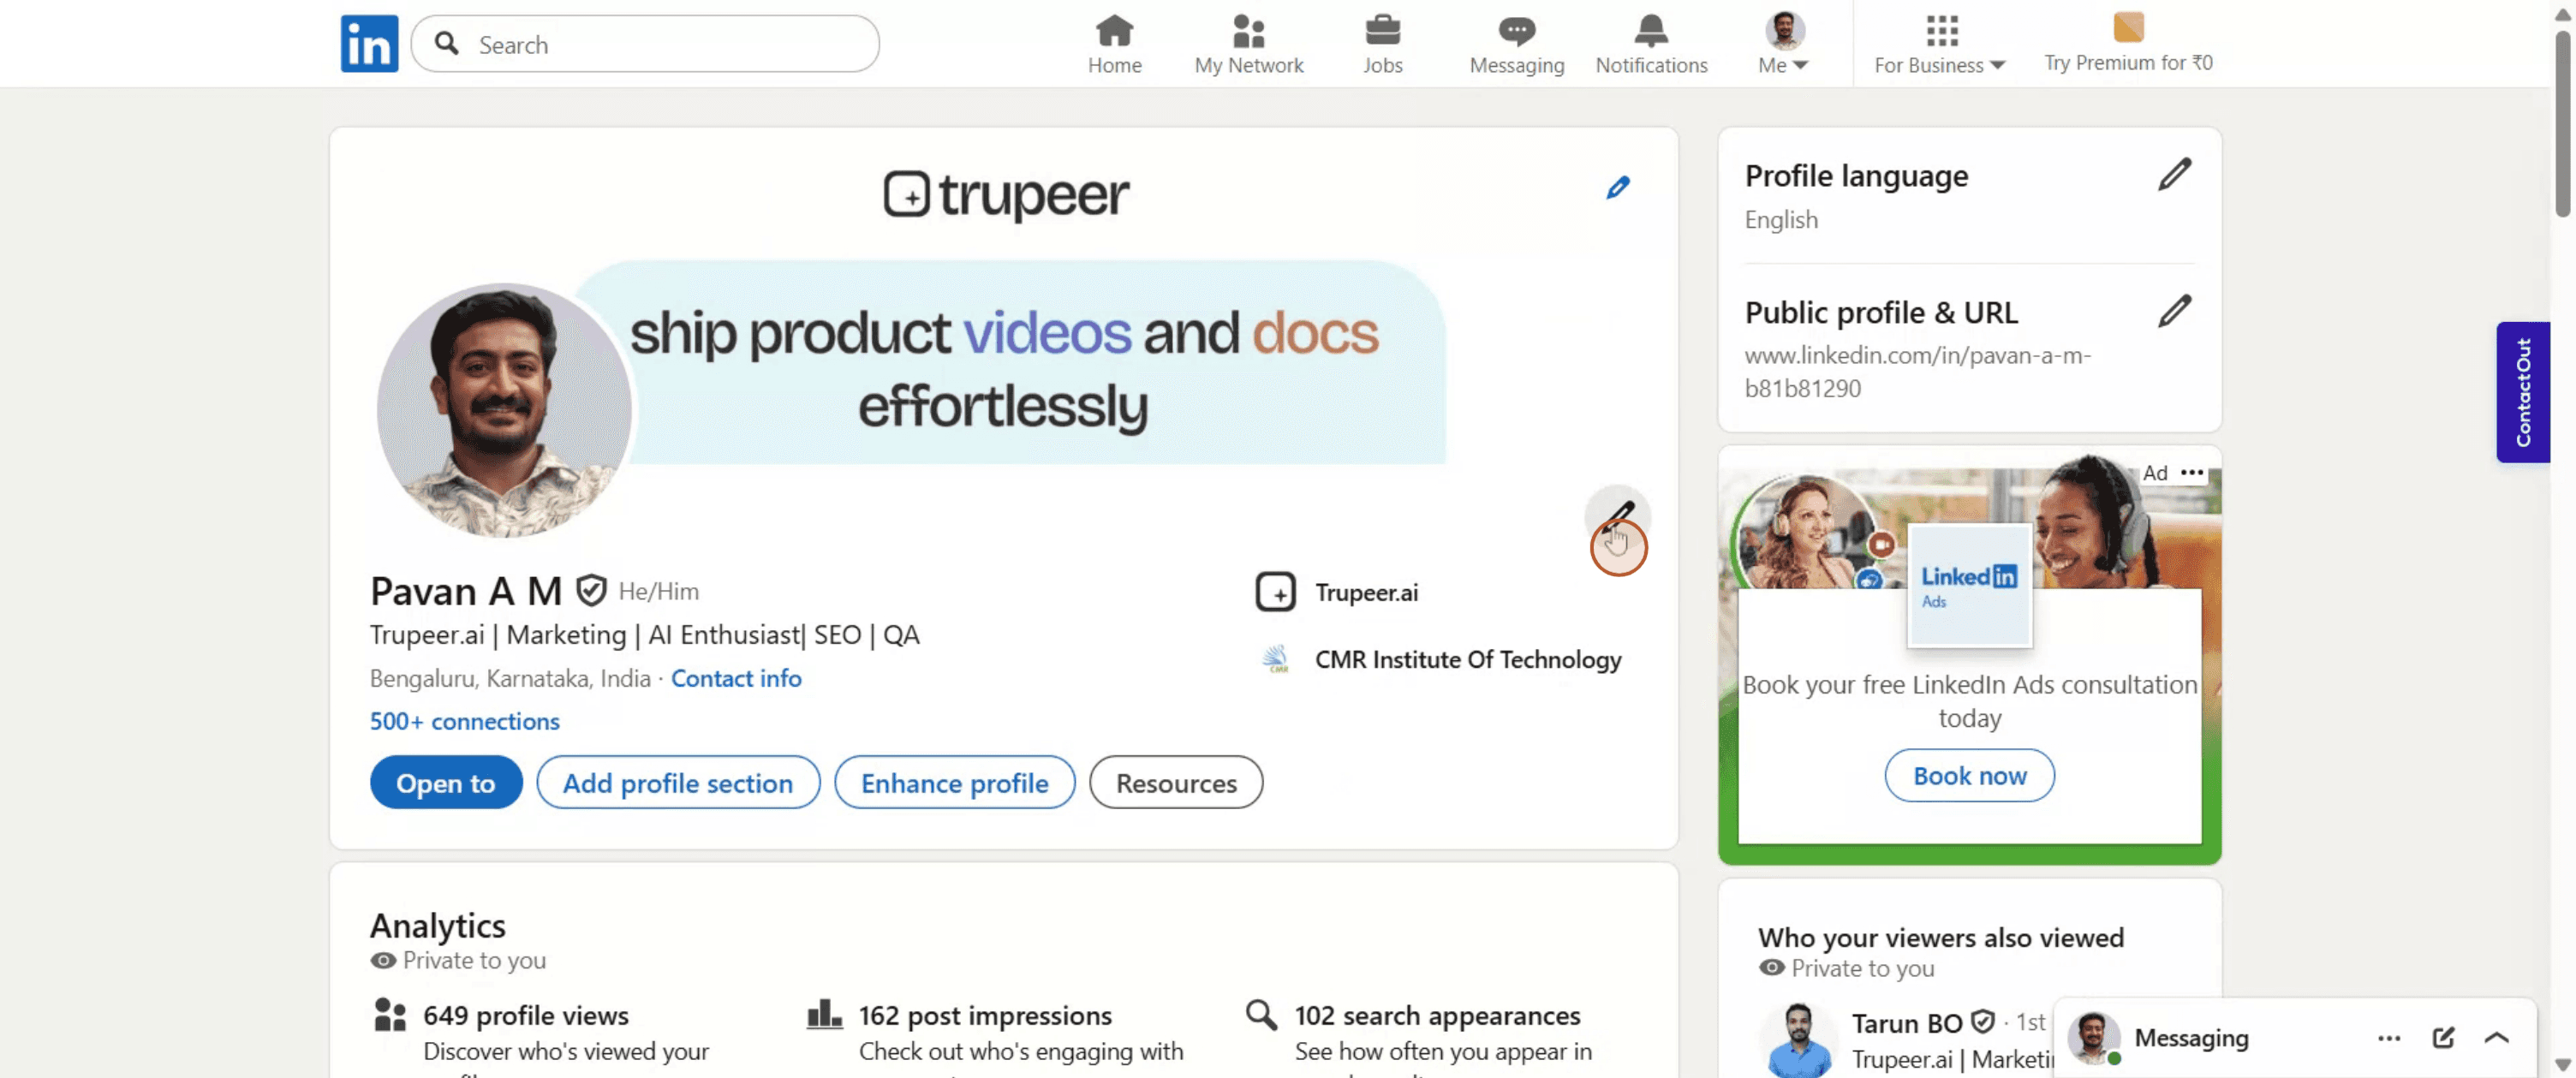2576x1078 pixels.
Task: Click the LinkedIn logo icon
Action: point(369,44)
